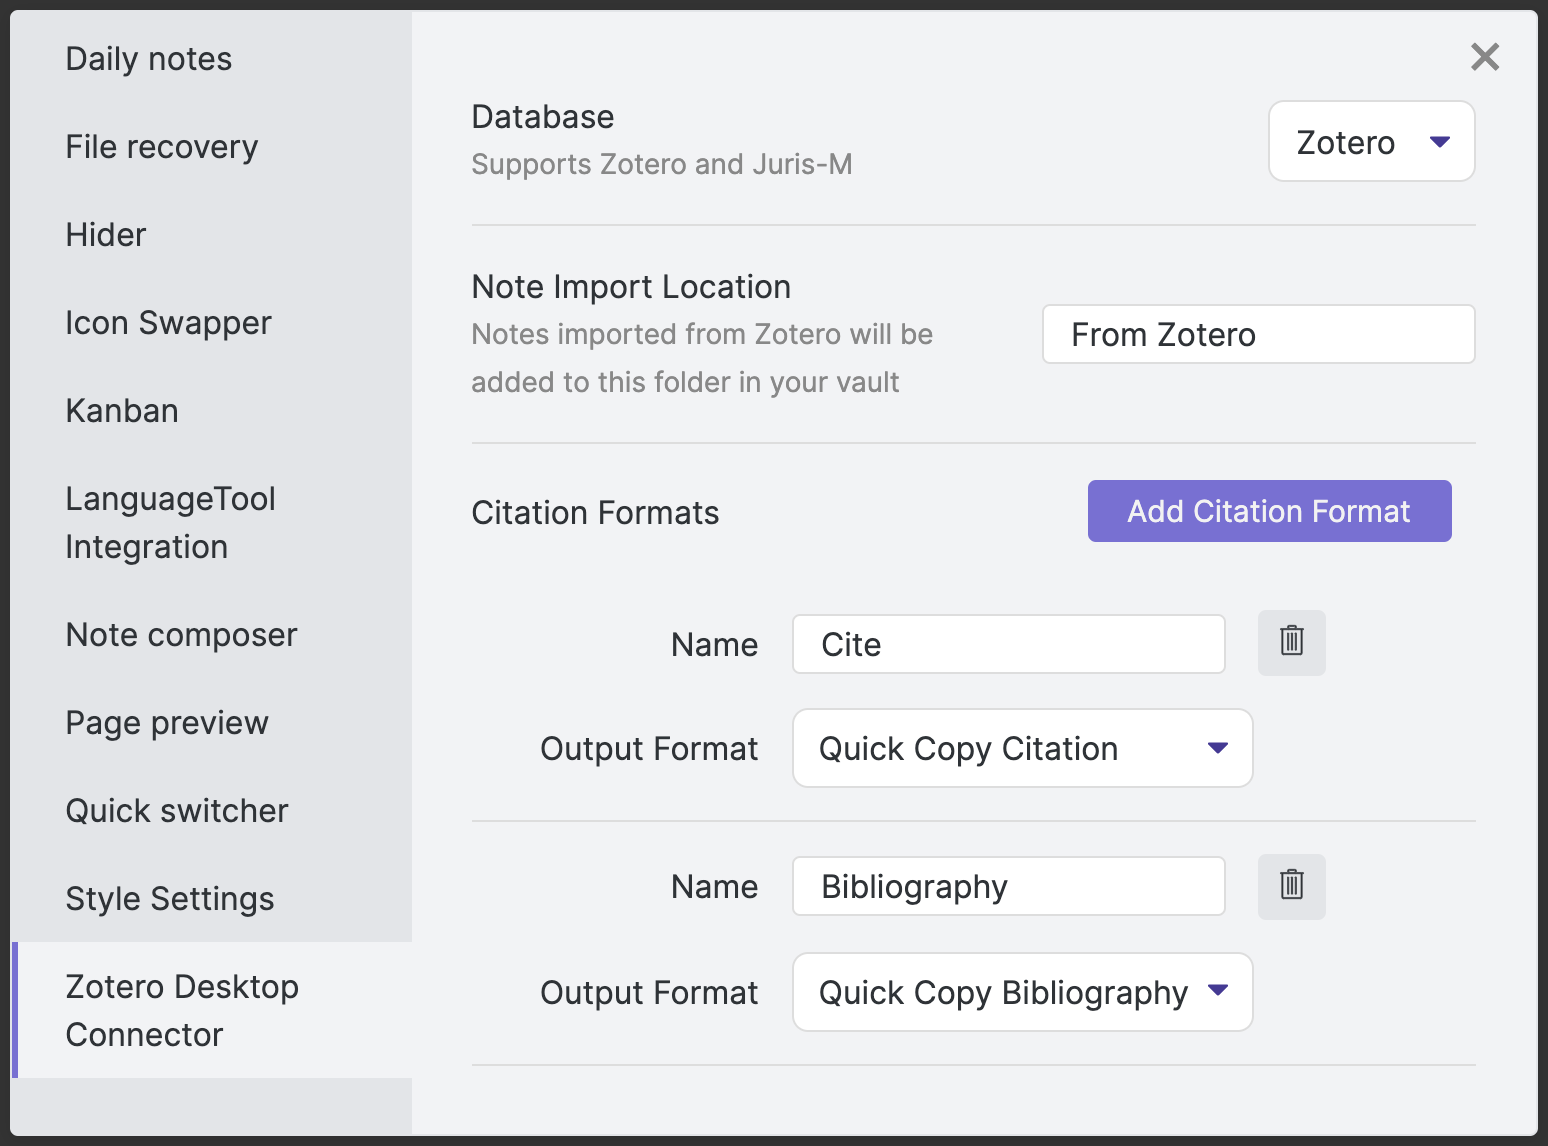The width and height of the screenshot is (1548, 1146).
Task: Expand Quick Copy Citation output format
Action: click(1022, 748)
